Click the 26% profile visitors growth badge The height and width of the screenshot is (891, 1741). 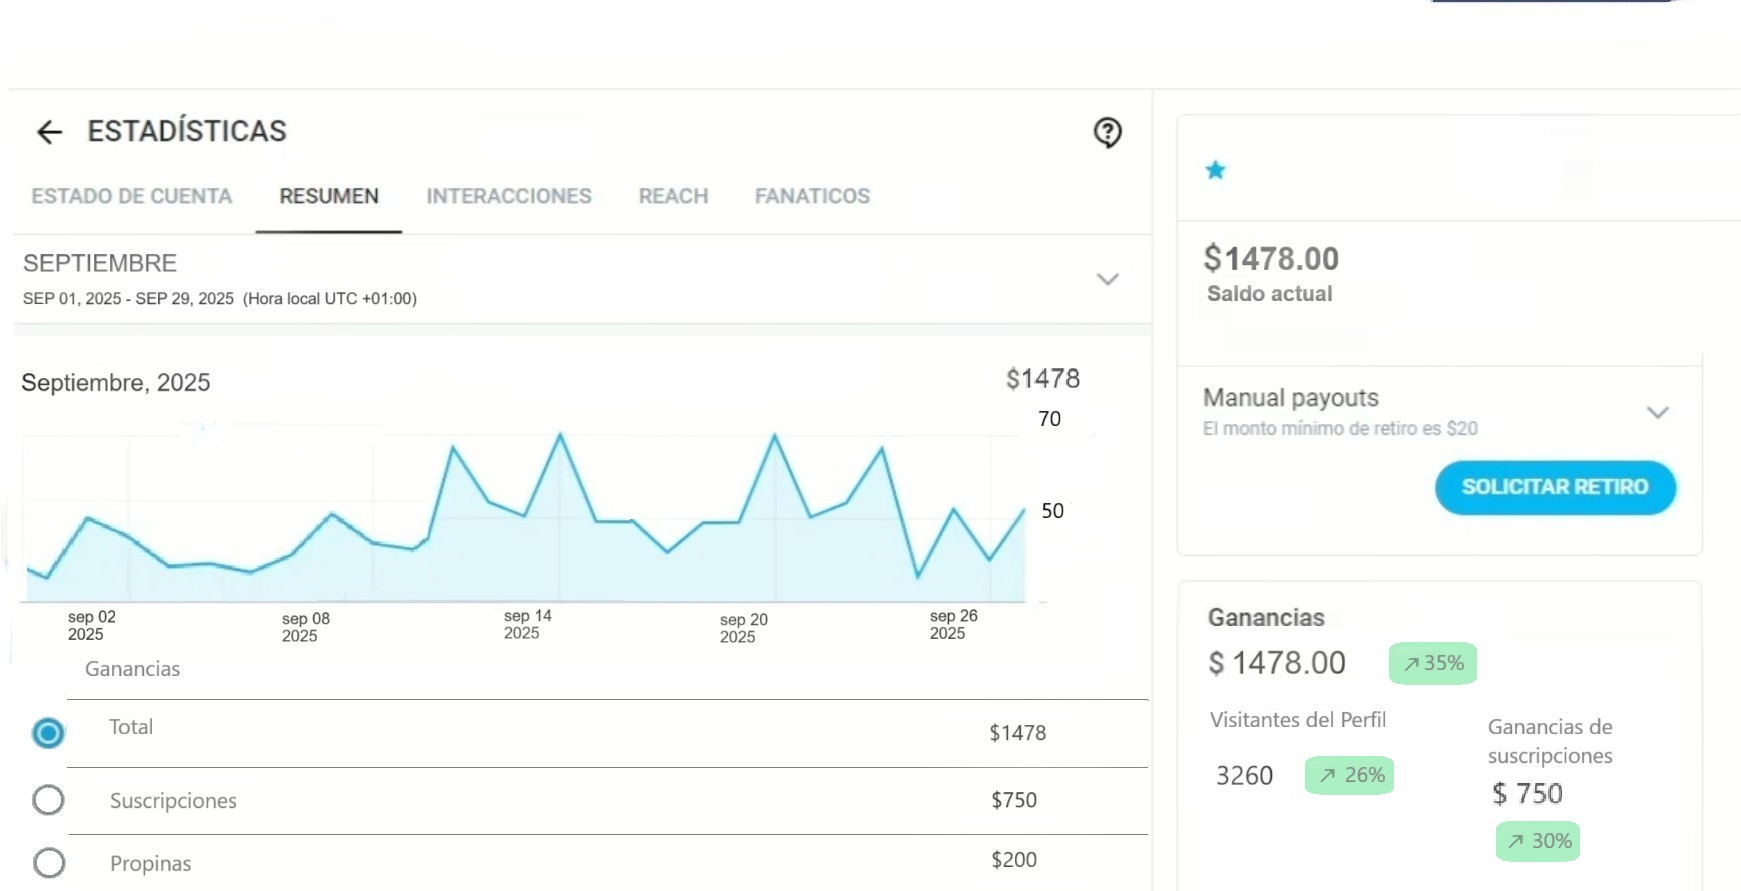1349,775
